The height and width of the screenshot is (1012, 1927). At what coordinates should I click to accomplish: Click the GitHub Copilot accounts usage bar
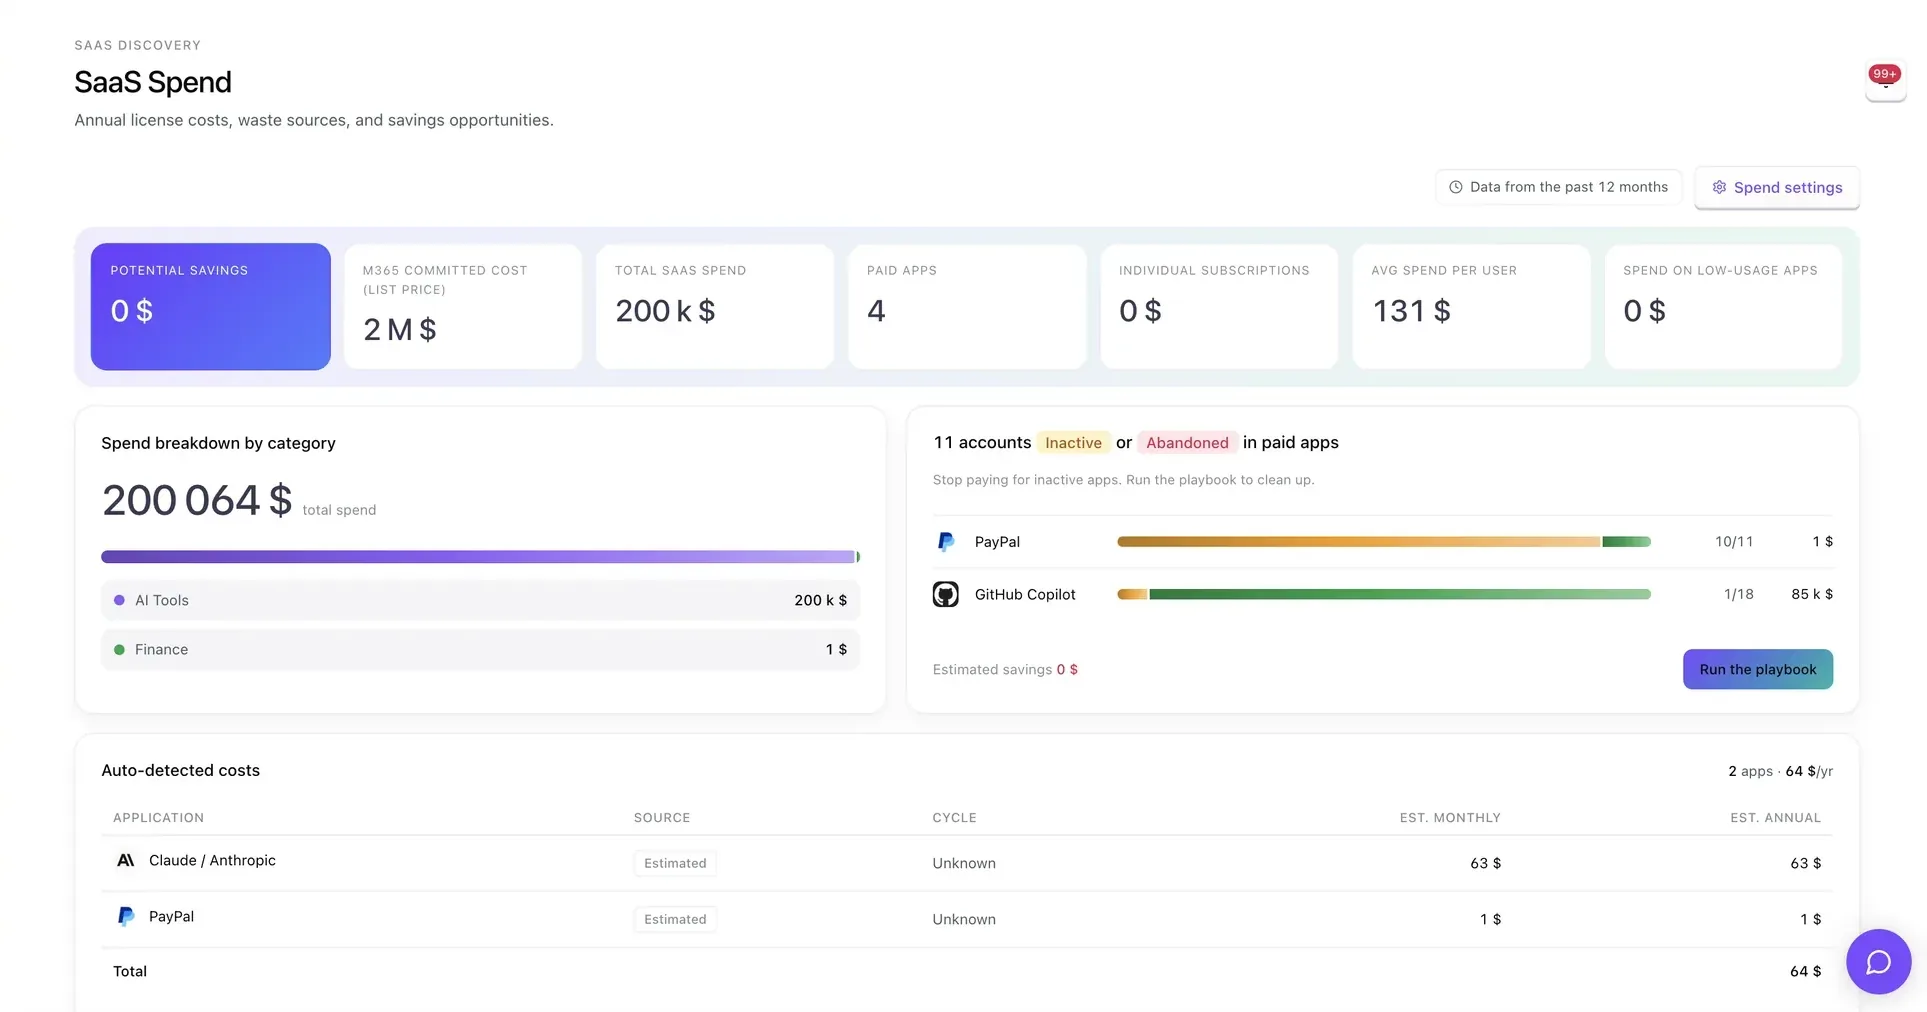point(1383,594)
